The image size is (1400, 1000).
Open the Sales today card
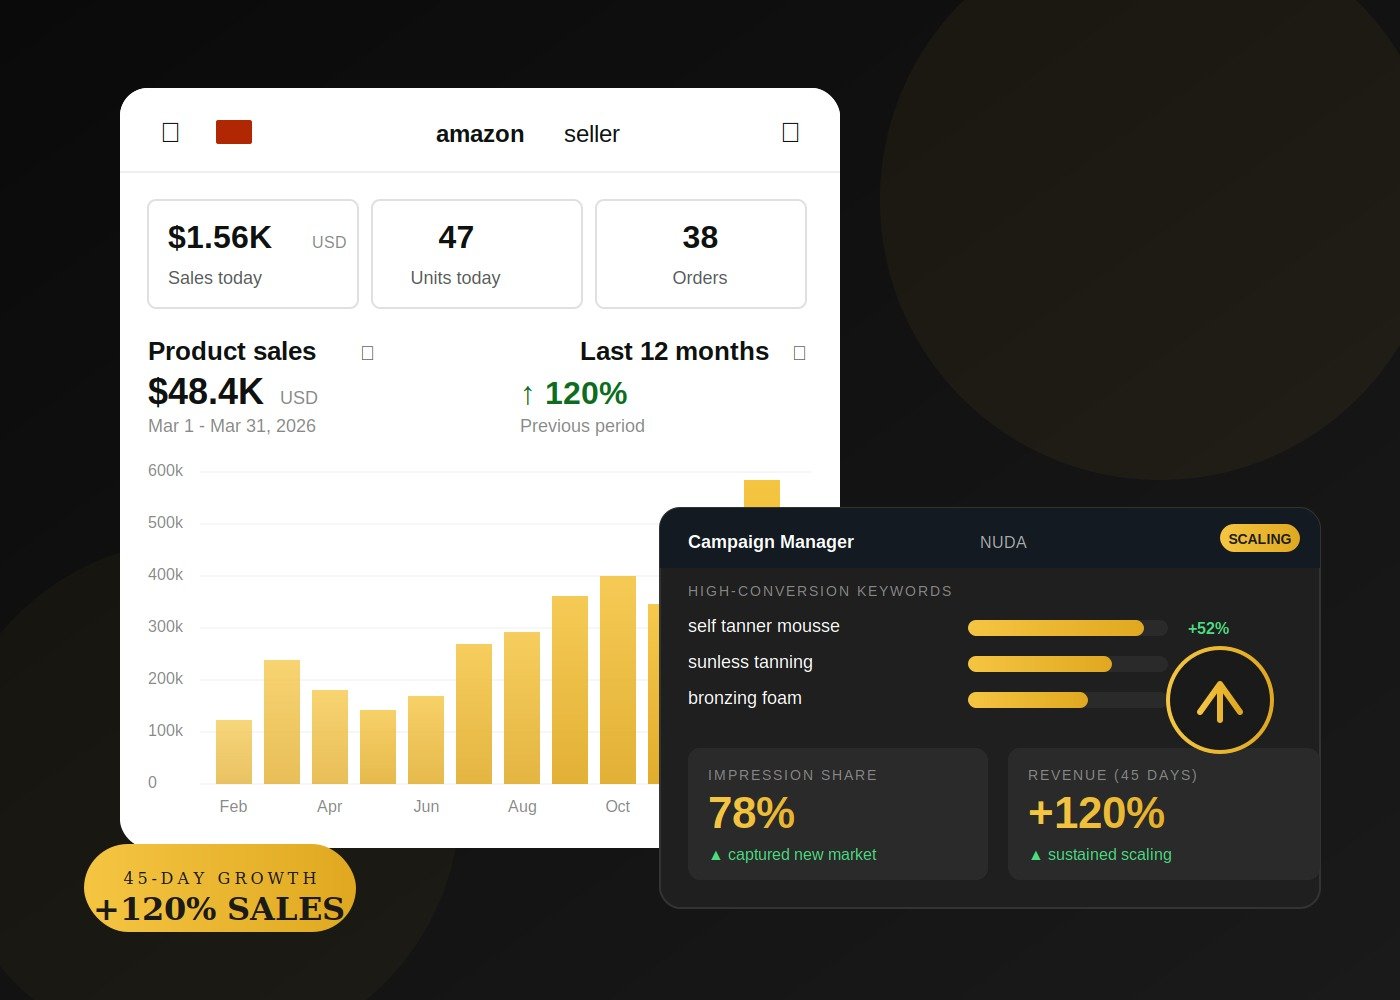[x=253, y=254]
